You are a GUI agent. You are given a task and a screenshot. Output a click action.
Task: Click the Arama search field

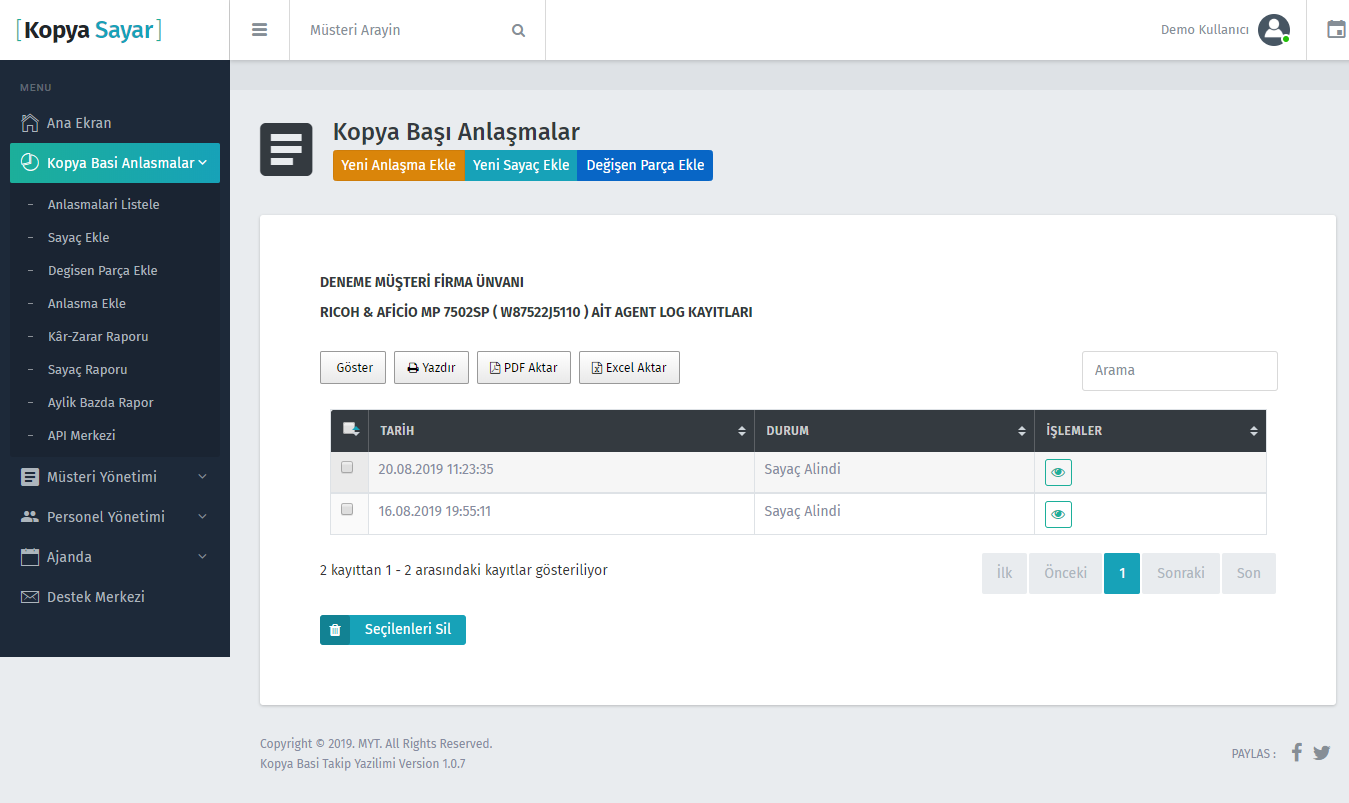(1179, 371)
